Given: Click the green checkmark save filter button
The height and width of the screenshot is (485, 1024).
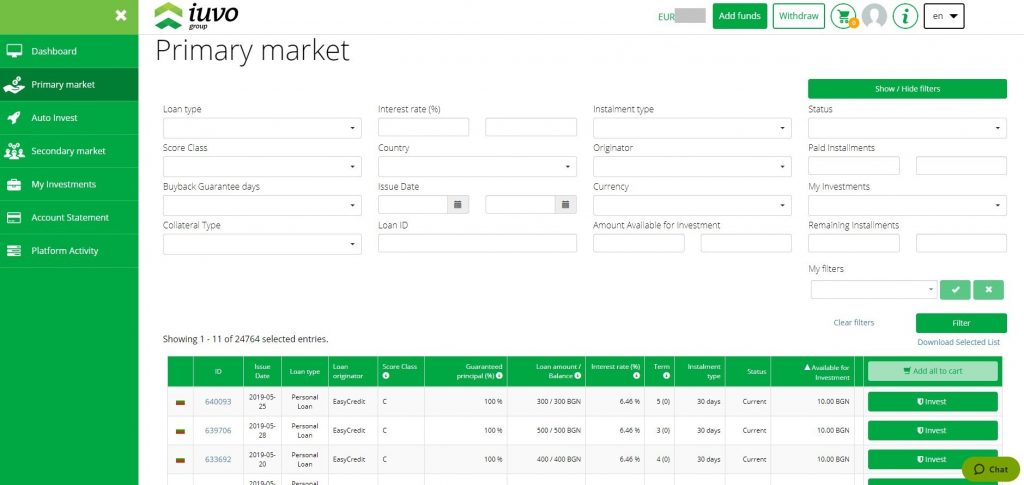Looking at the screenshot, I should click(955, 289).
